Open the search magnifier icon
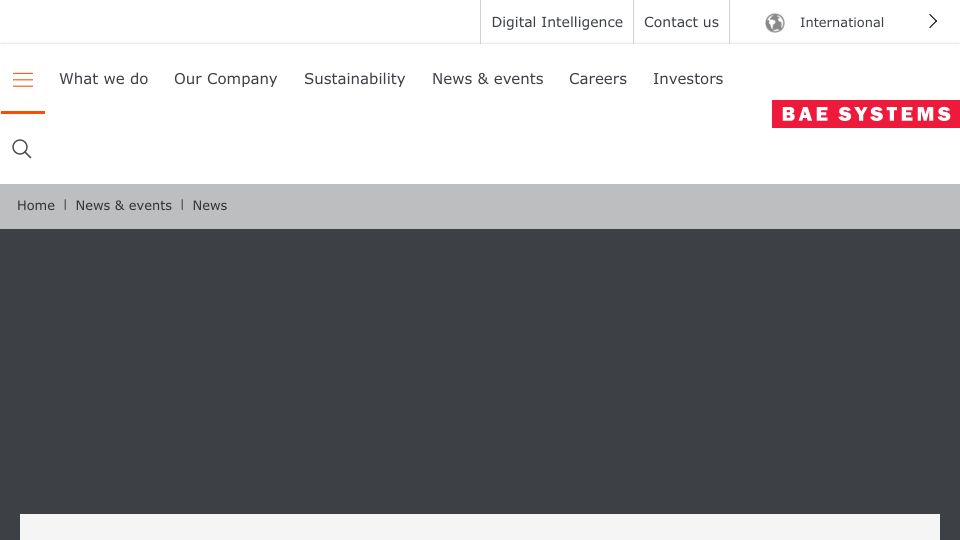 [x=21, y=149]
